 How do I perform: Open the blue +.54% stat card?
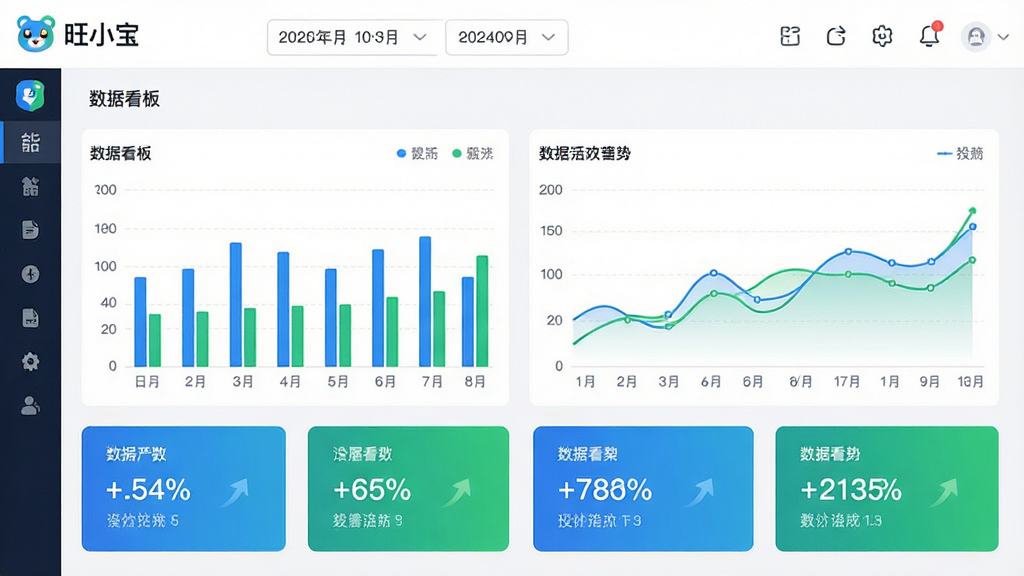click(x=184, y=488)
